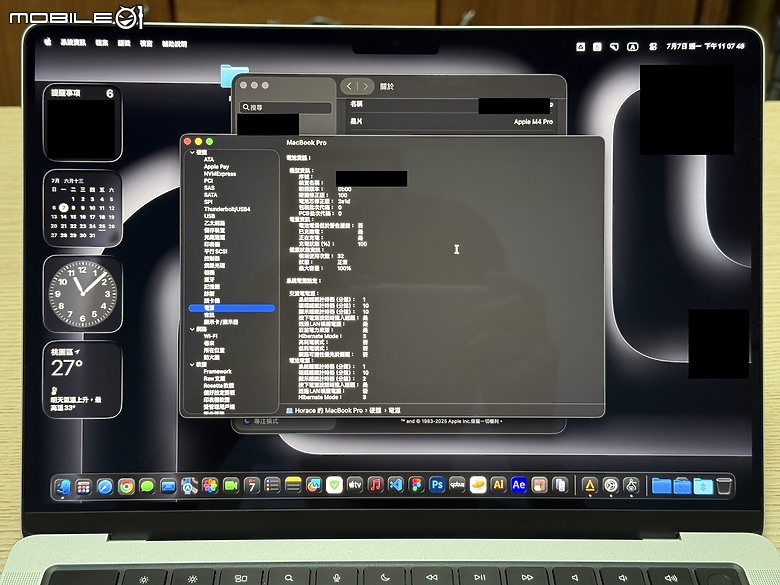
Task: Launch Google Chrome from the Dock
Action: pos(126,486)
